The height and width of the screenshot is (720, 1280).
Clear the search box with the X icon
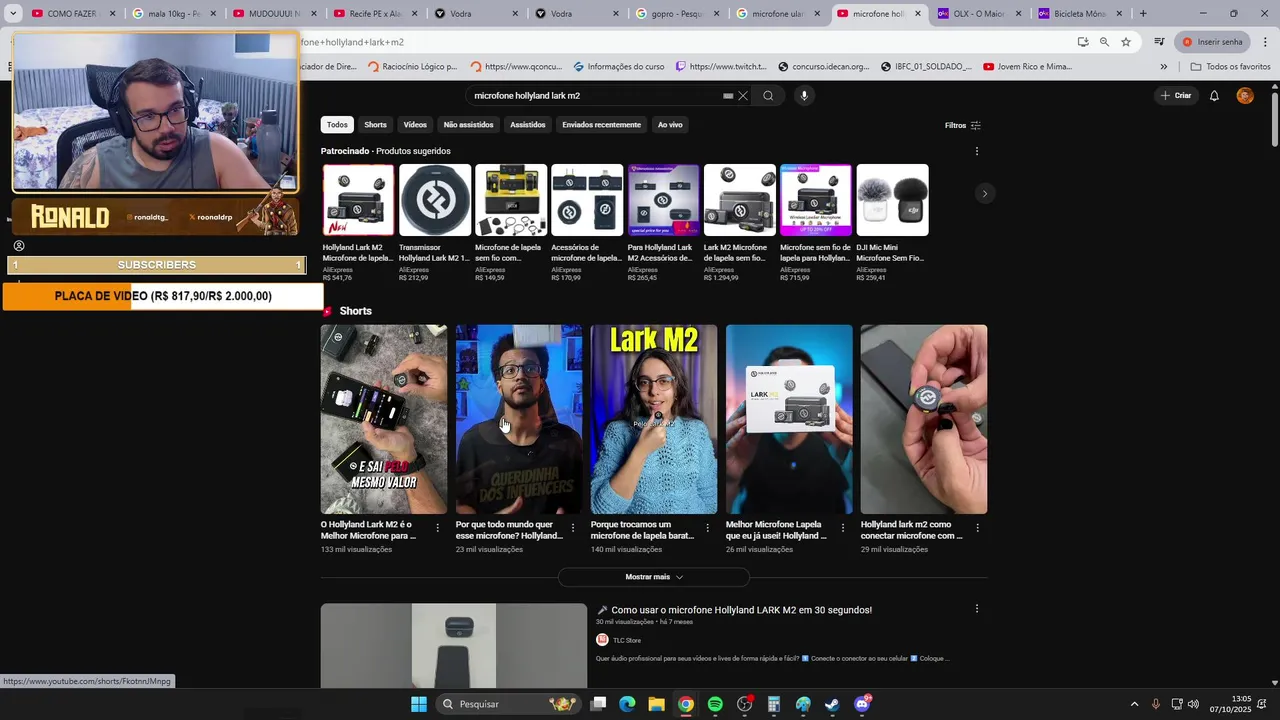tap(743, 96)
